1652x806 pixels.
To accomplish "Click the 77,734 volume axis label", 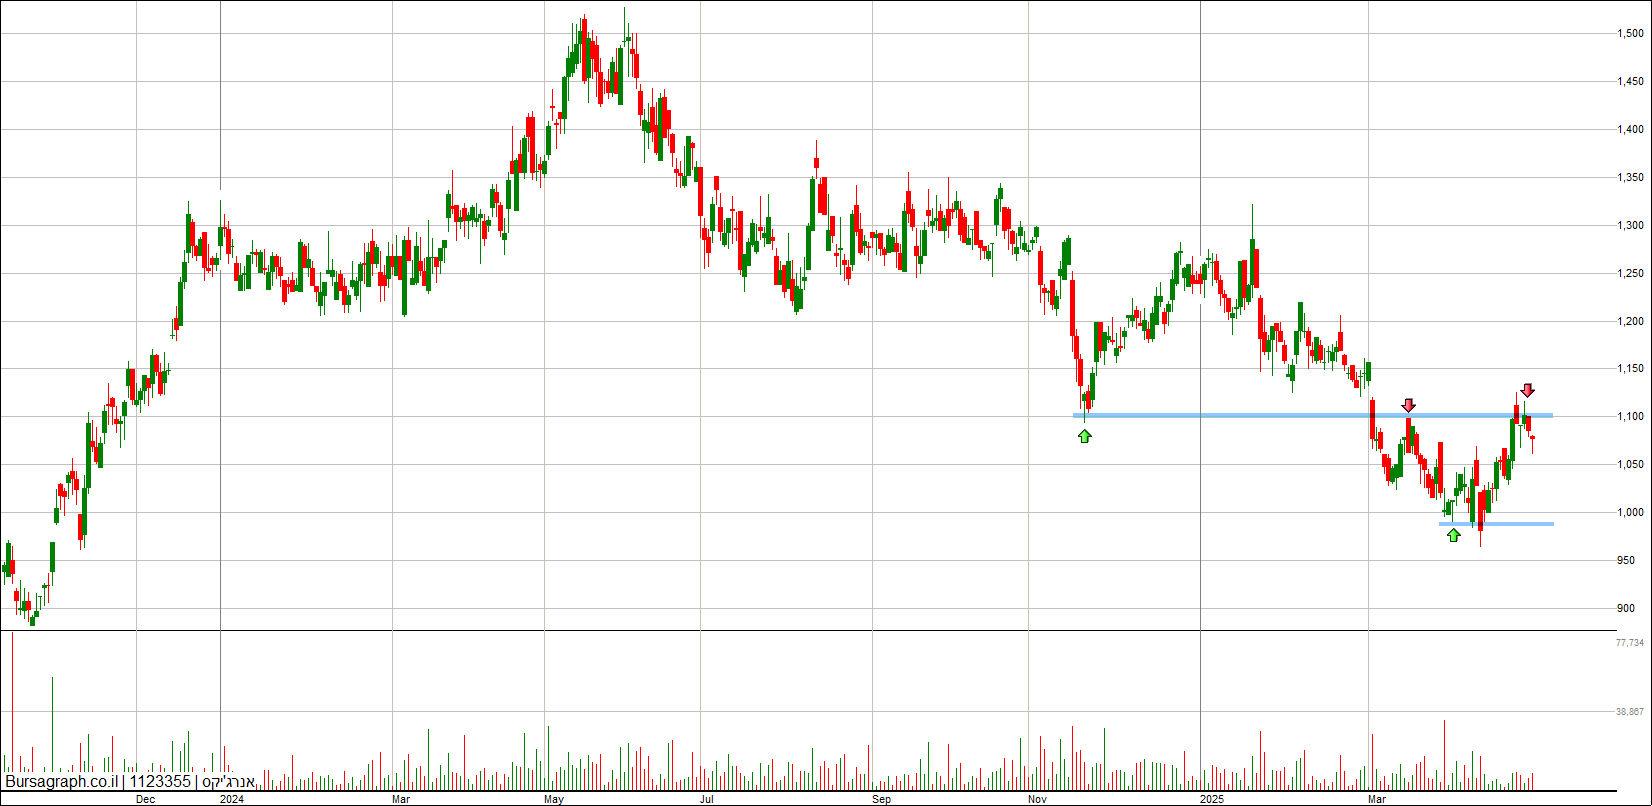I will point(1630,642).
